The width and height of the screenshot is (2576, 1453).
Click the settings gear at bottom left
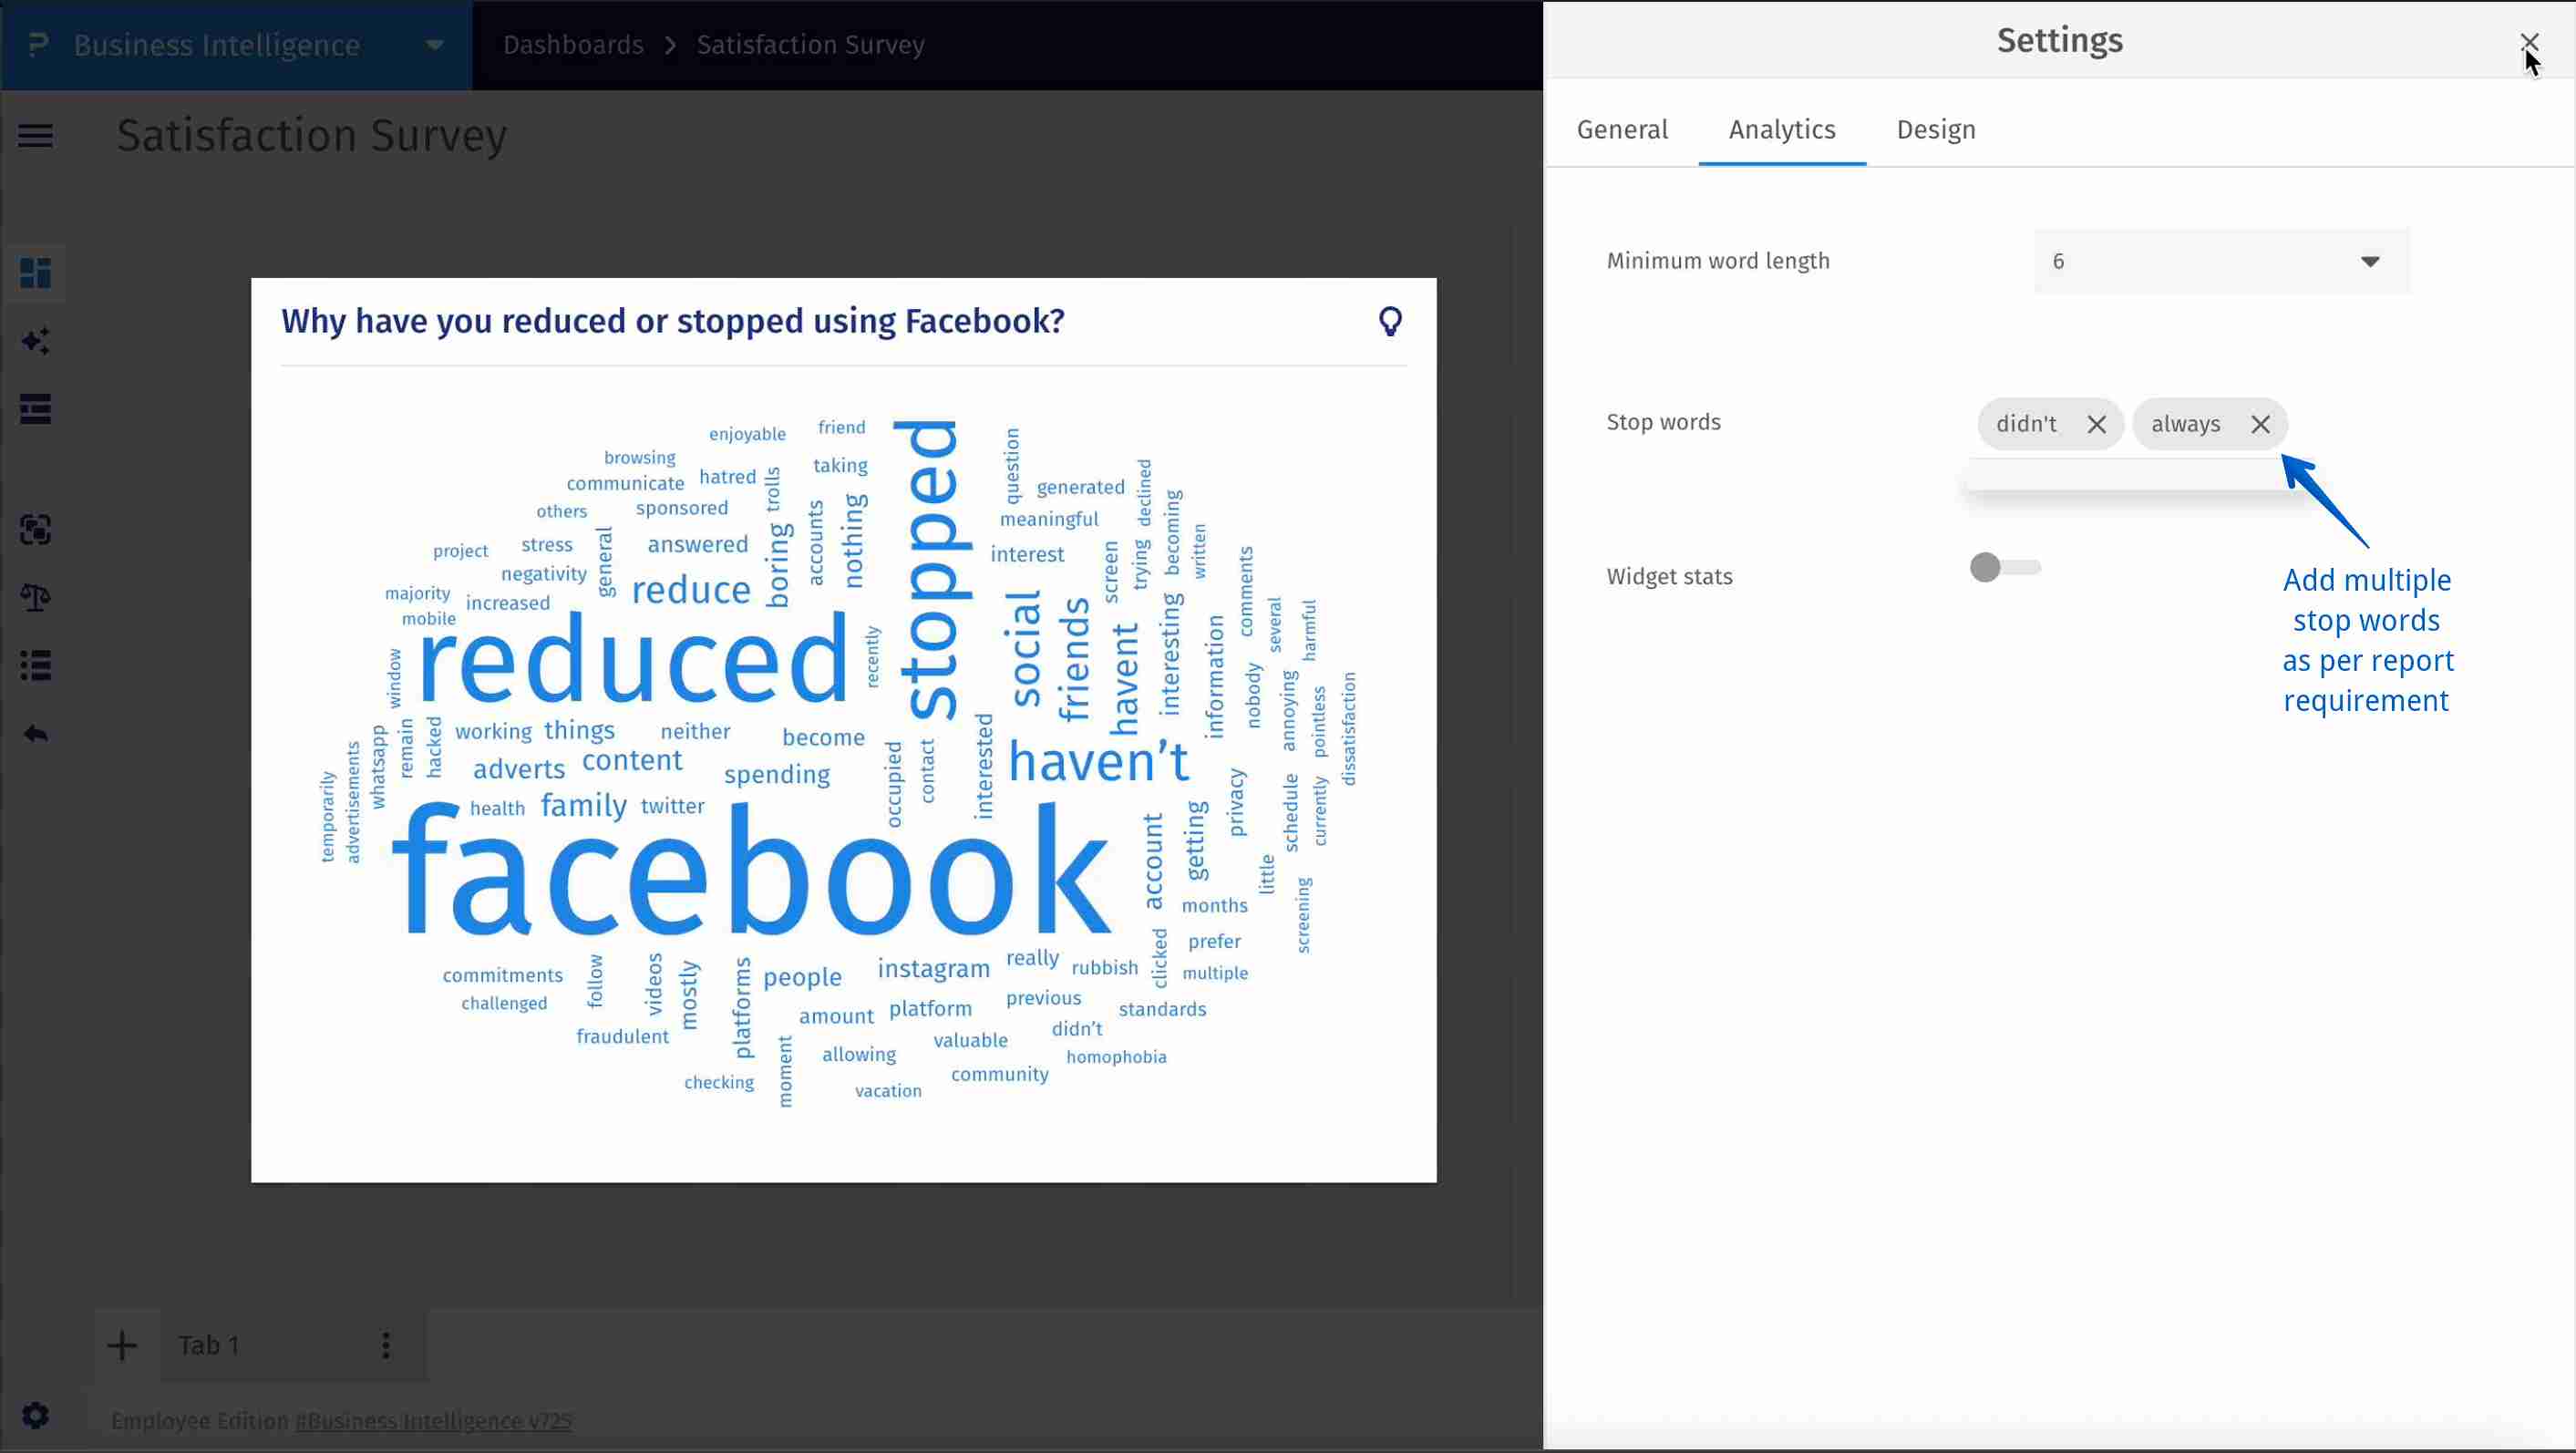[x=36, y=1415]
